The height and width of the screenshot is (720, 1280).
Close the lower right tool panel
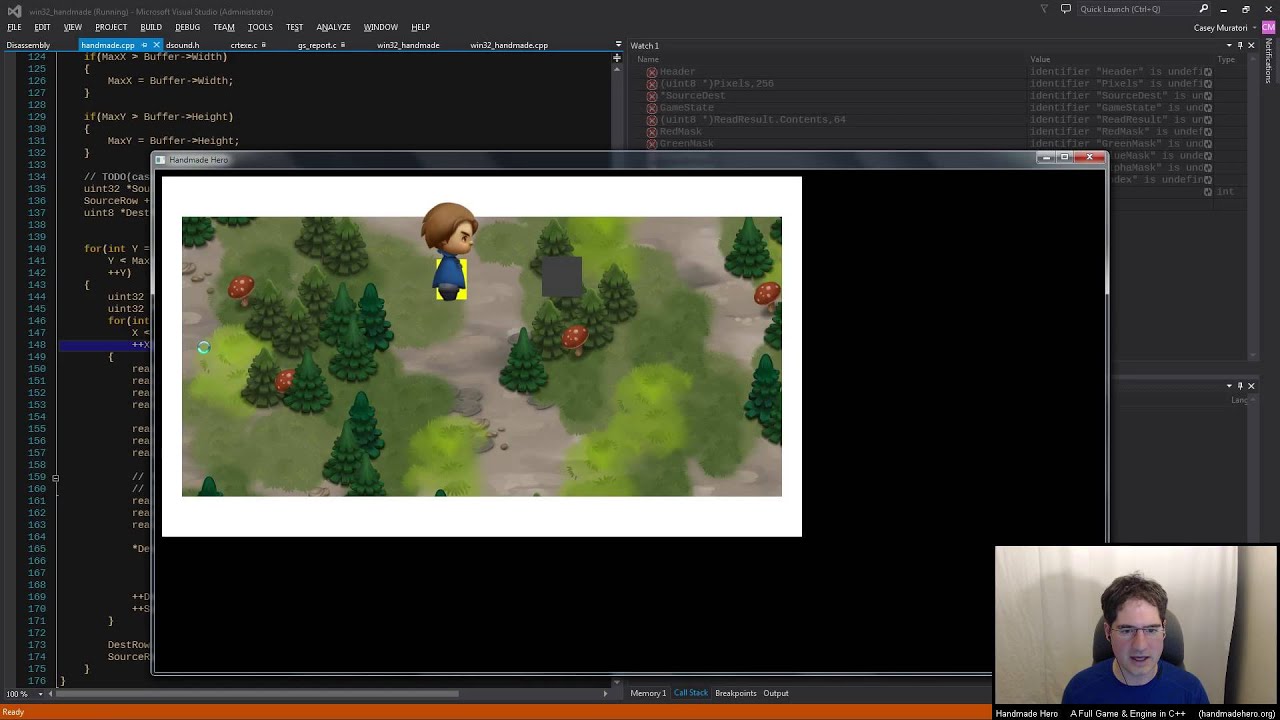pyautogui.click(x=1251, y=385)
